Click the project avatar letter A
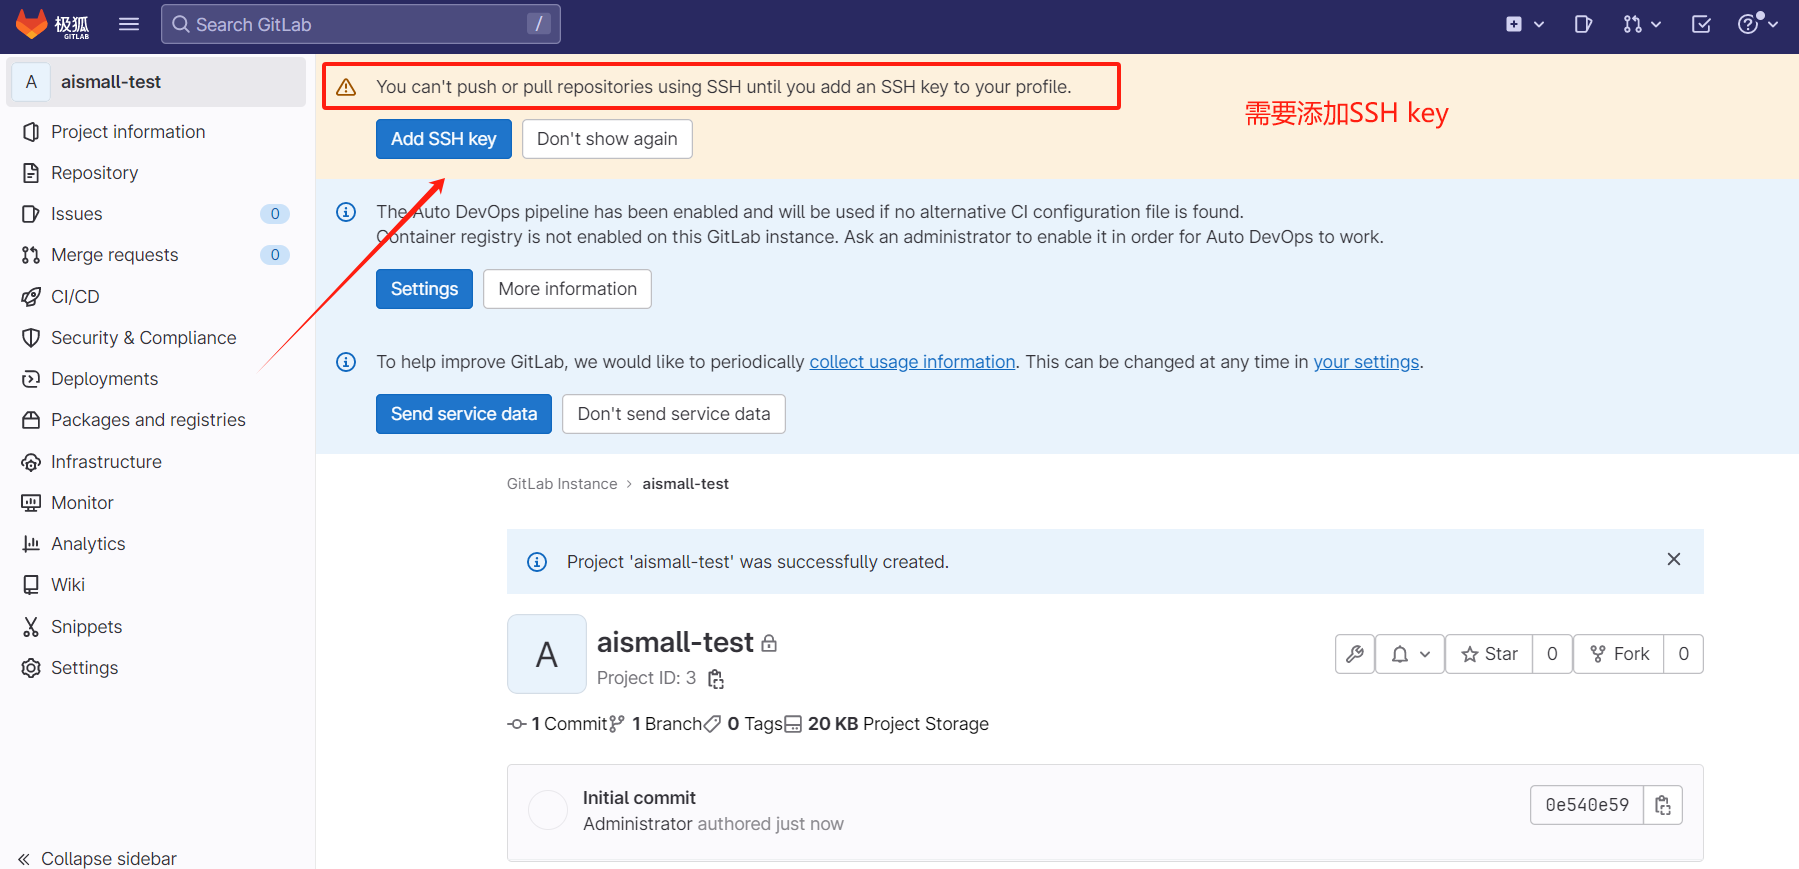1799x869 pixels. coord(547,654)
